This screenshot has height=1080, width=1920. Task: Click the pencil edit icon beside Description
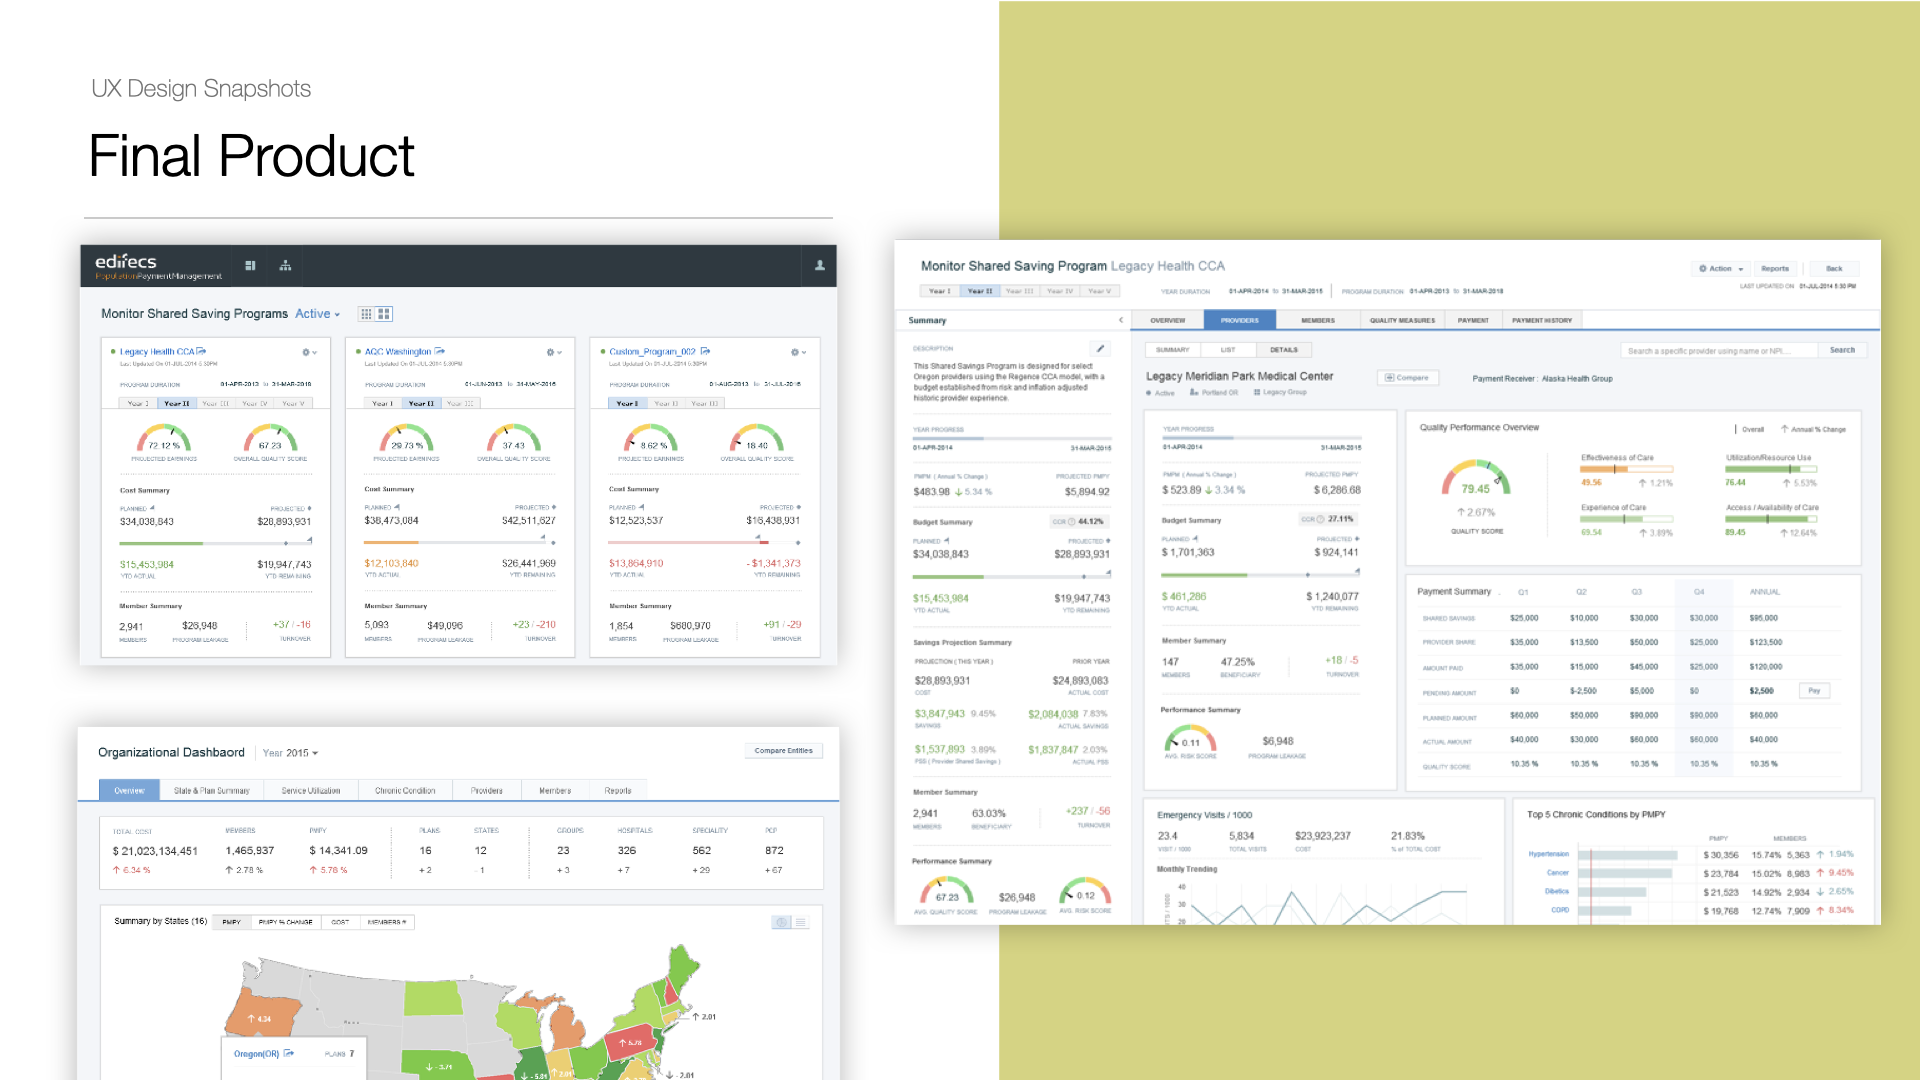tap(1100, 349)
